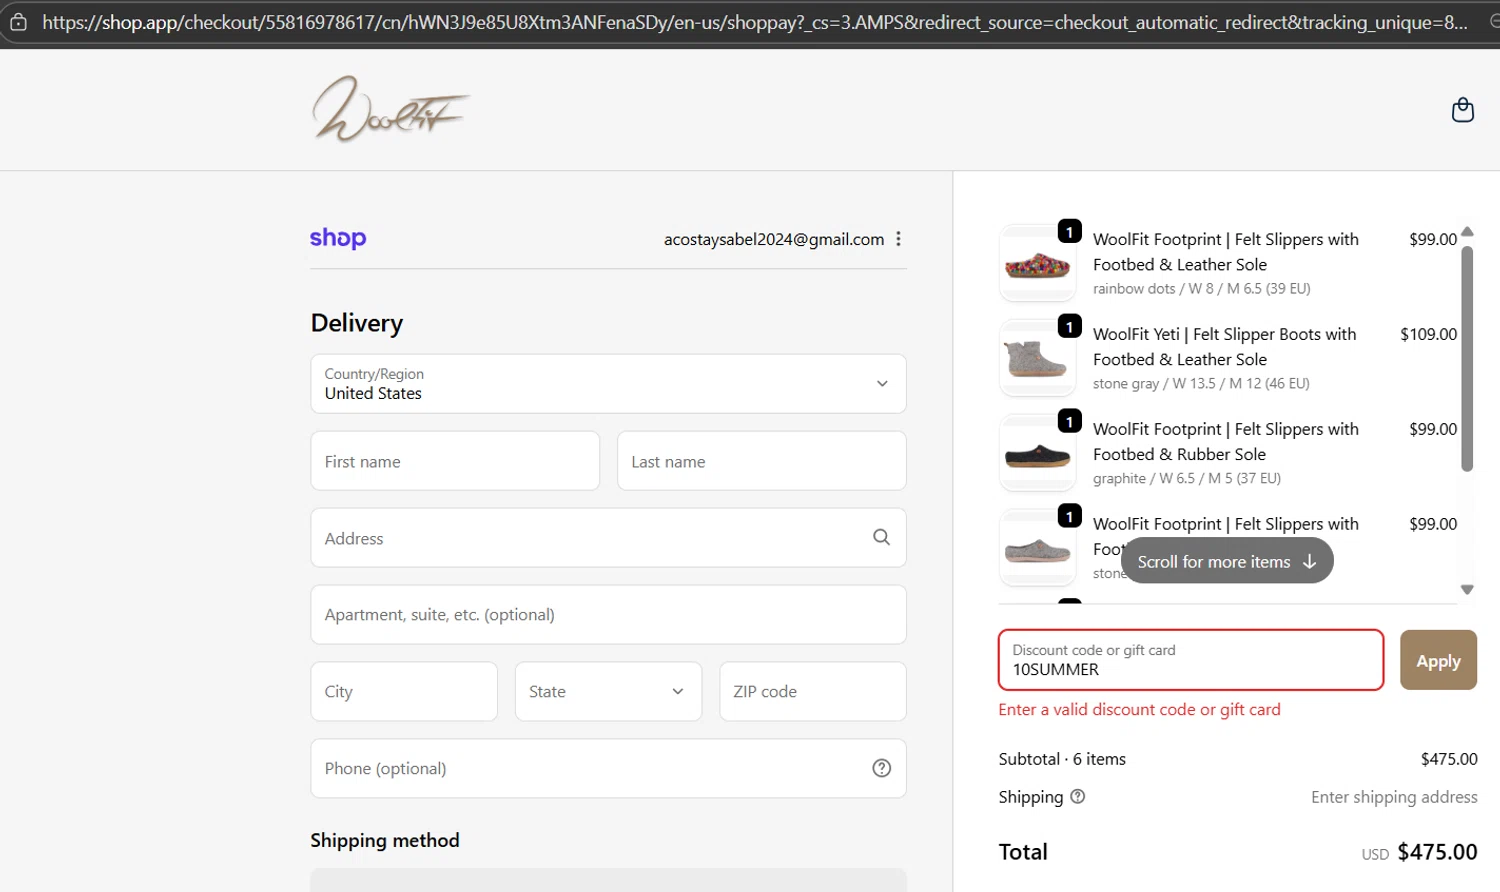Click the site security lock icon in address bar
The image size is (1500, 892).
tap(18, 22)
